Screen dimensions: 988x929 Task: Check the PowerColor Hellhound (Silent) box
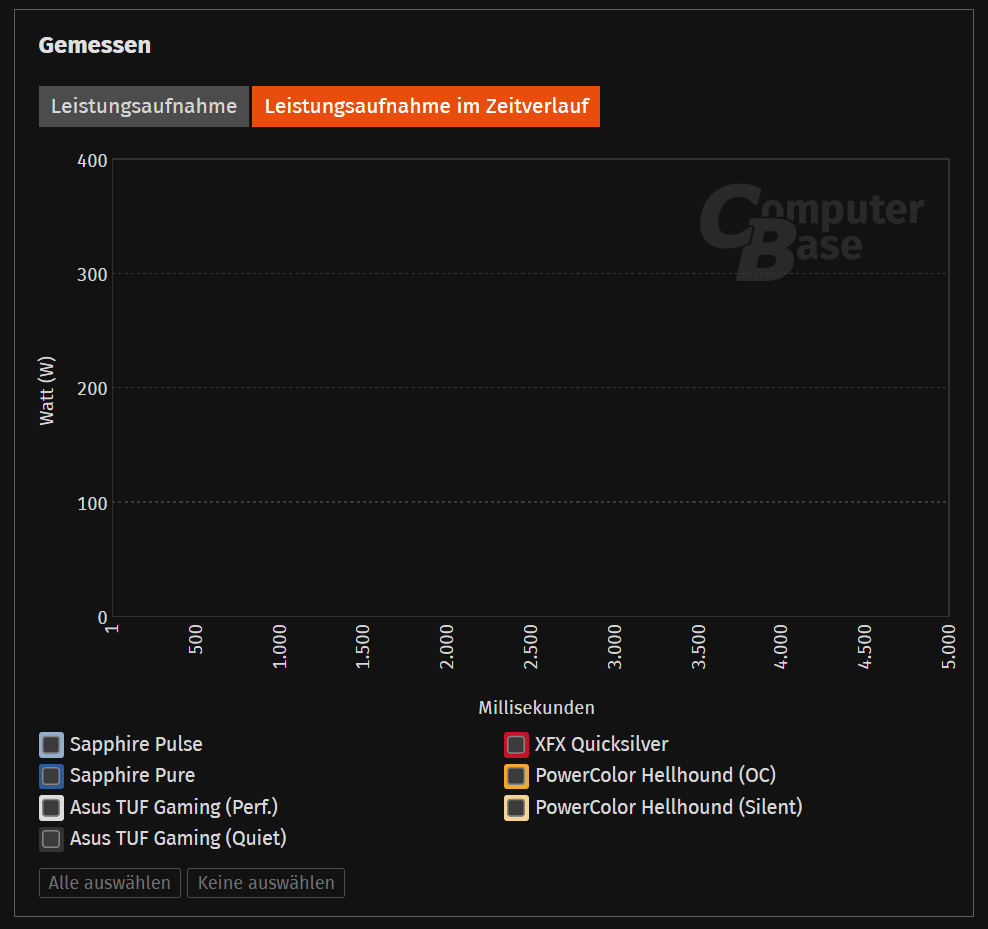[516, 807]
